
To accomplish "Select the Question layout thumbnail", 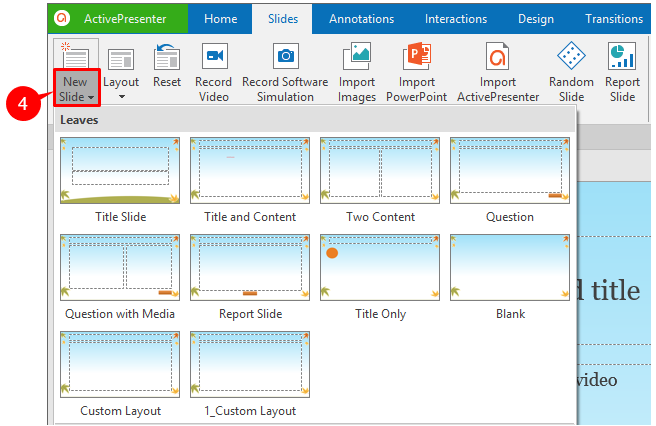I will tap(510, 170).
